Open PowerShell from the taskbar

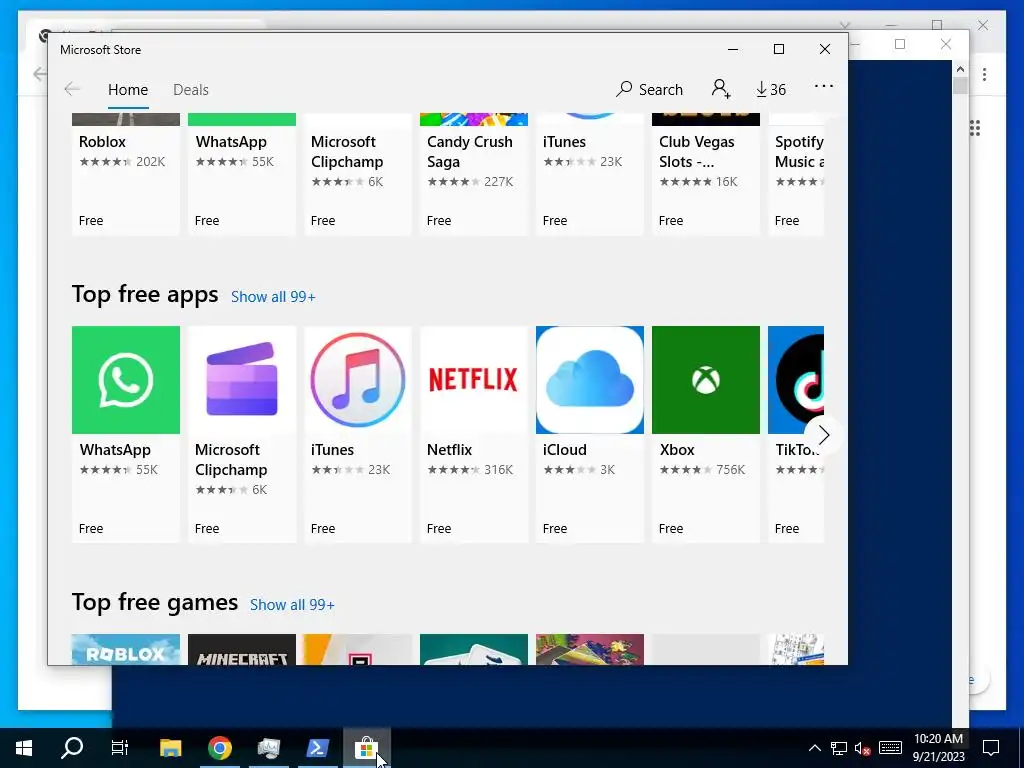tap(317, 748)
